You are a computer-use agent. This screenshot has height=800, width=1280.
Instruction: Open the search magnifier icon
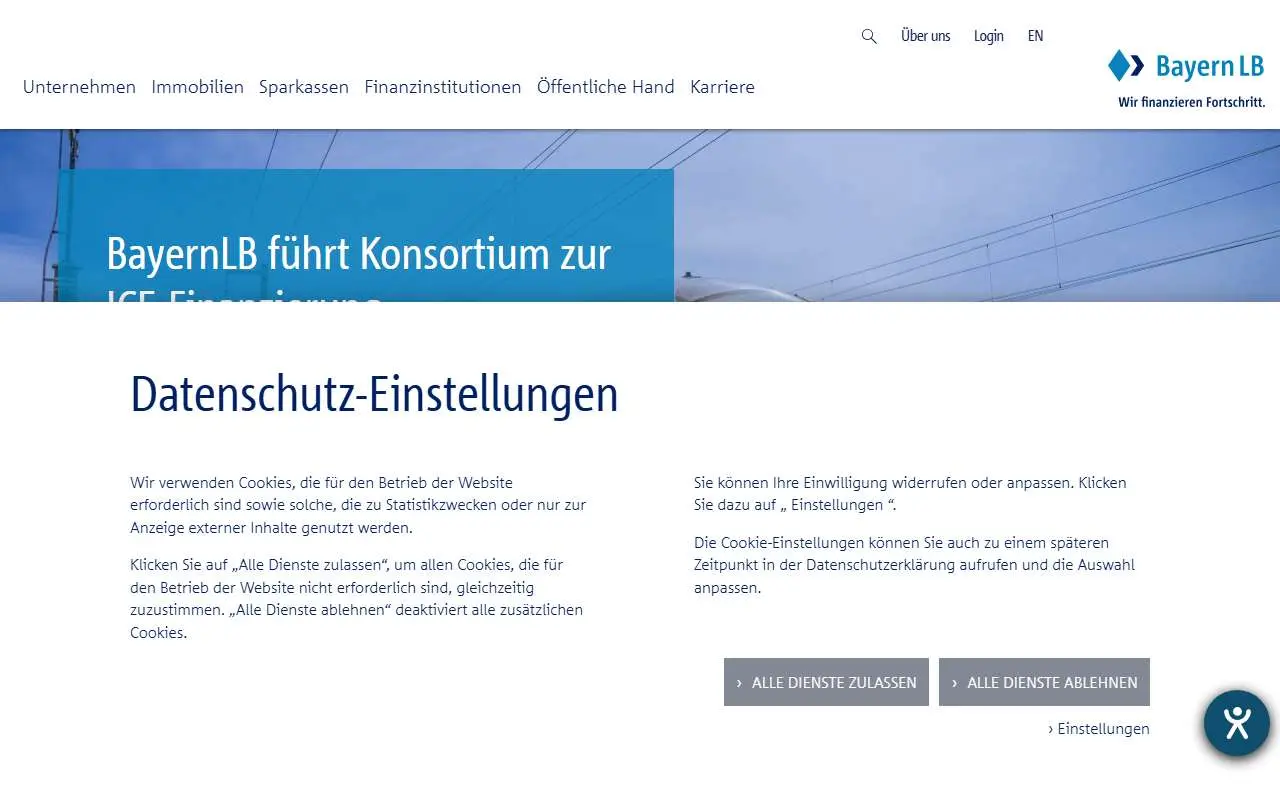click(x=869, y=36)
